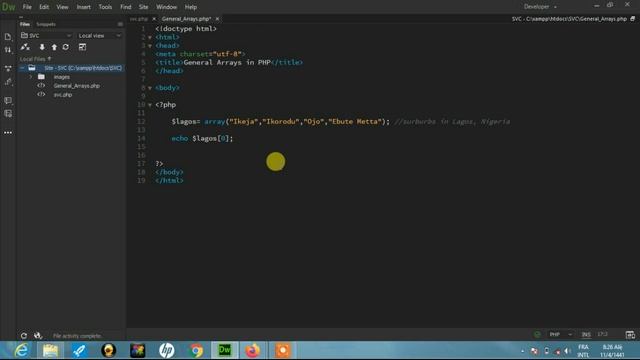Click the orange recorder app on taskbar
This screenshot has width=640, height=360.
282,351
